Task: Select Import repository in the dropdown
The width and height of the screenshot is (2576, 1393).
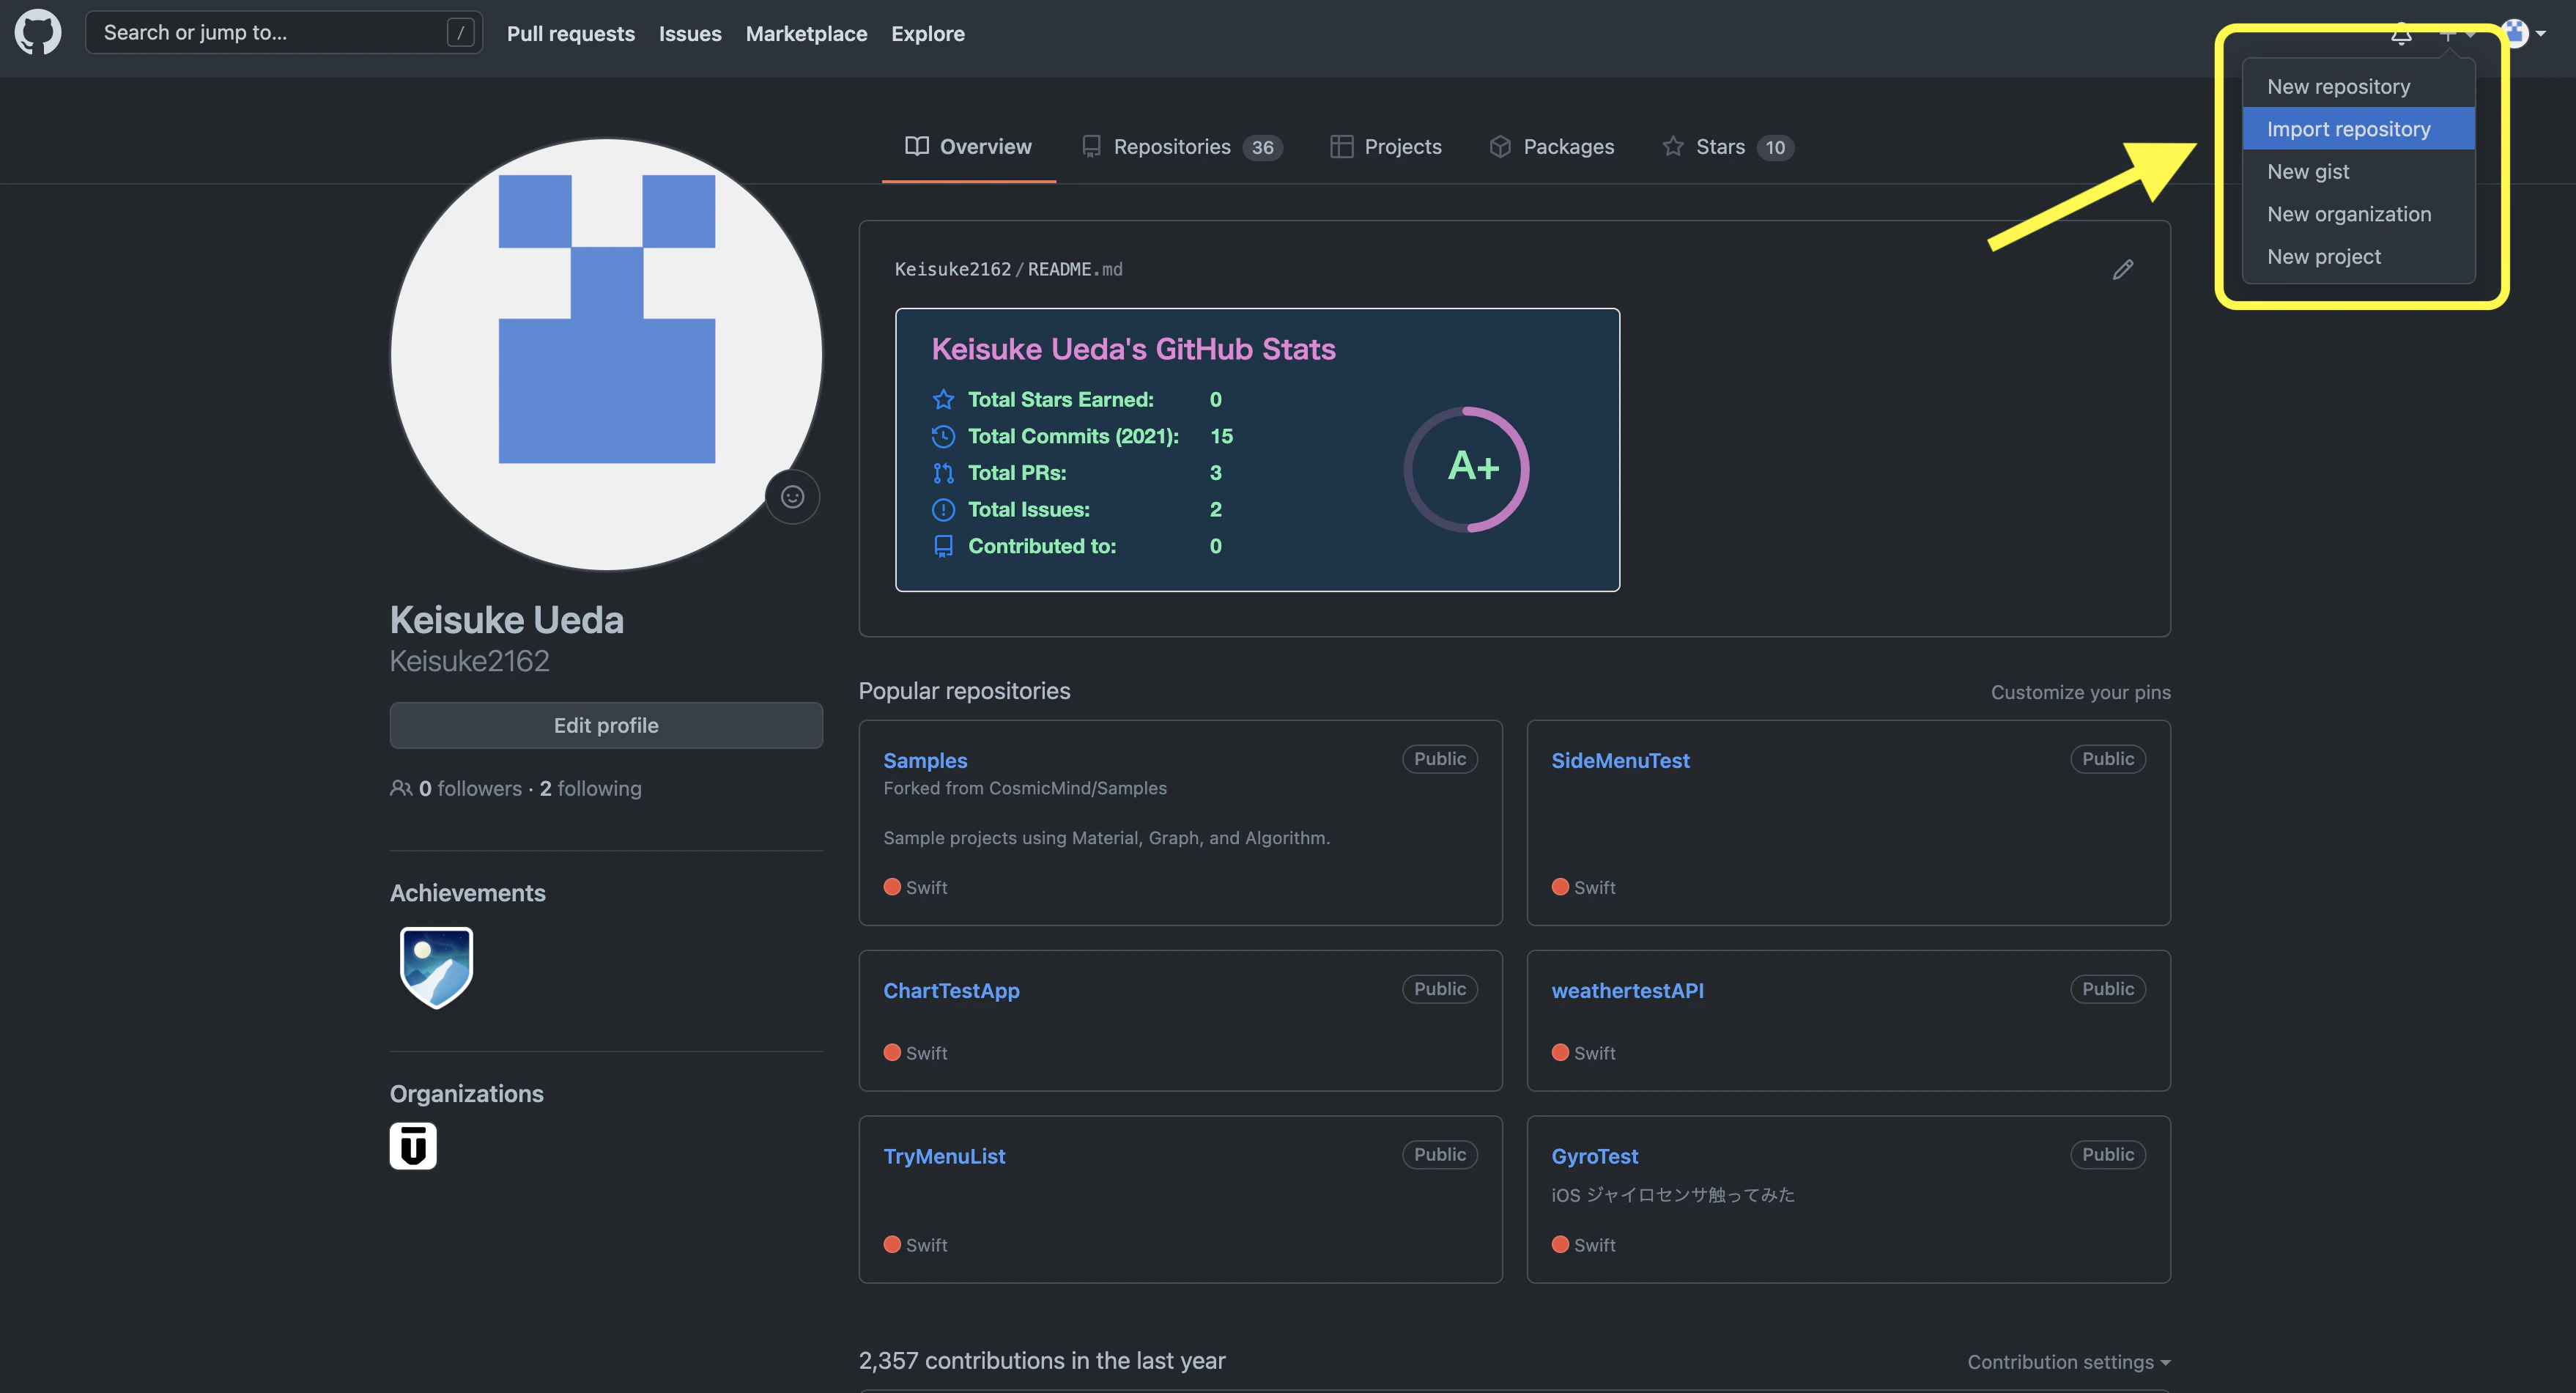Action: coord(2358,129)
